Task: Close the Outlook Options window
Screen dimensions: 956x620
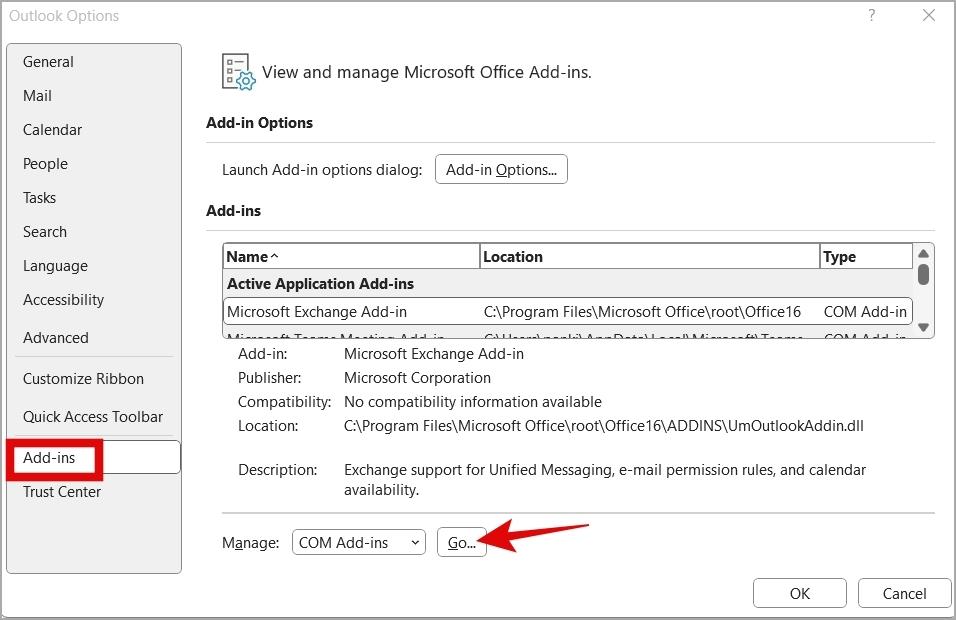Action: point(929,15)
